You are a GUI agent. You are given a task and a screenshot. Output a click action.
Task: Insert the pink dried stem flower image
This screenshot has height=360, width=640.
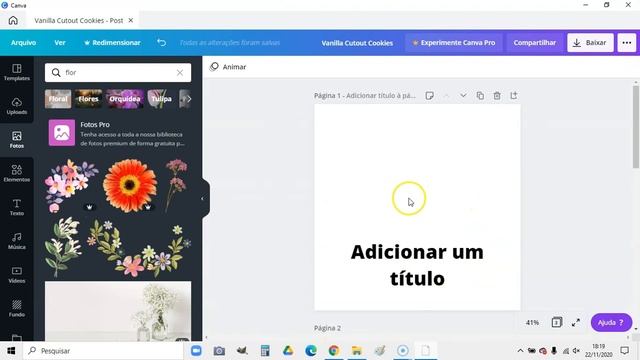click(x=177, y=186)
